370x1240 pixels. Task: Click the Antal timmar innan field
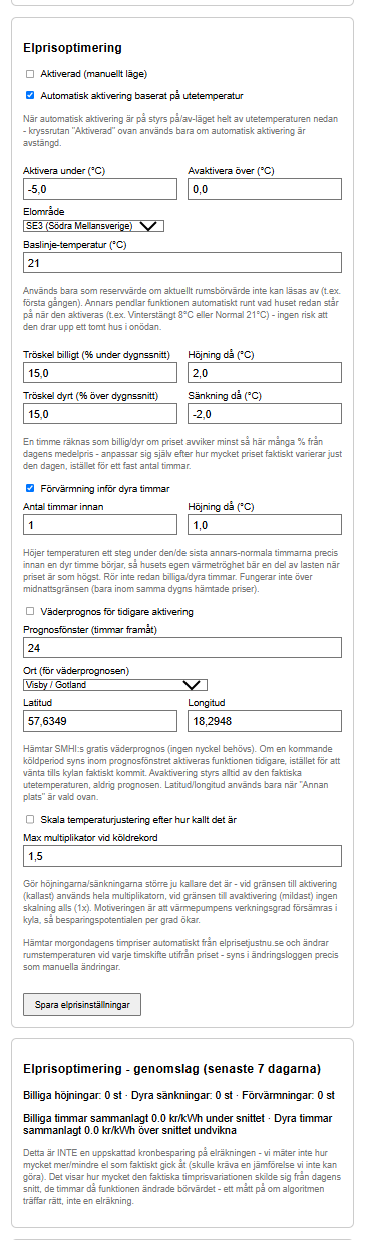click(x=100, y=524)
